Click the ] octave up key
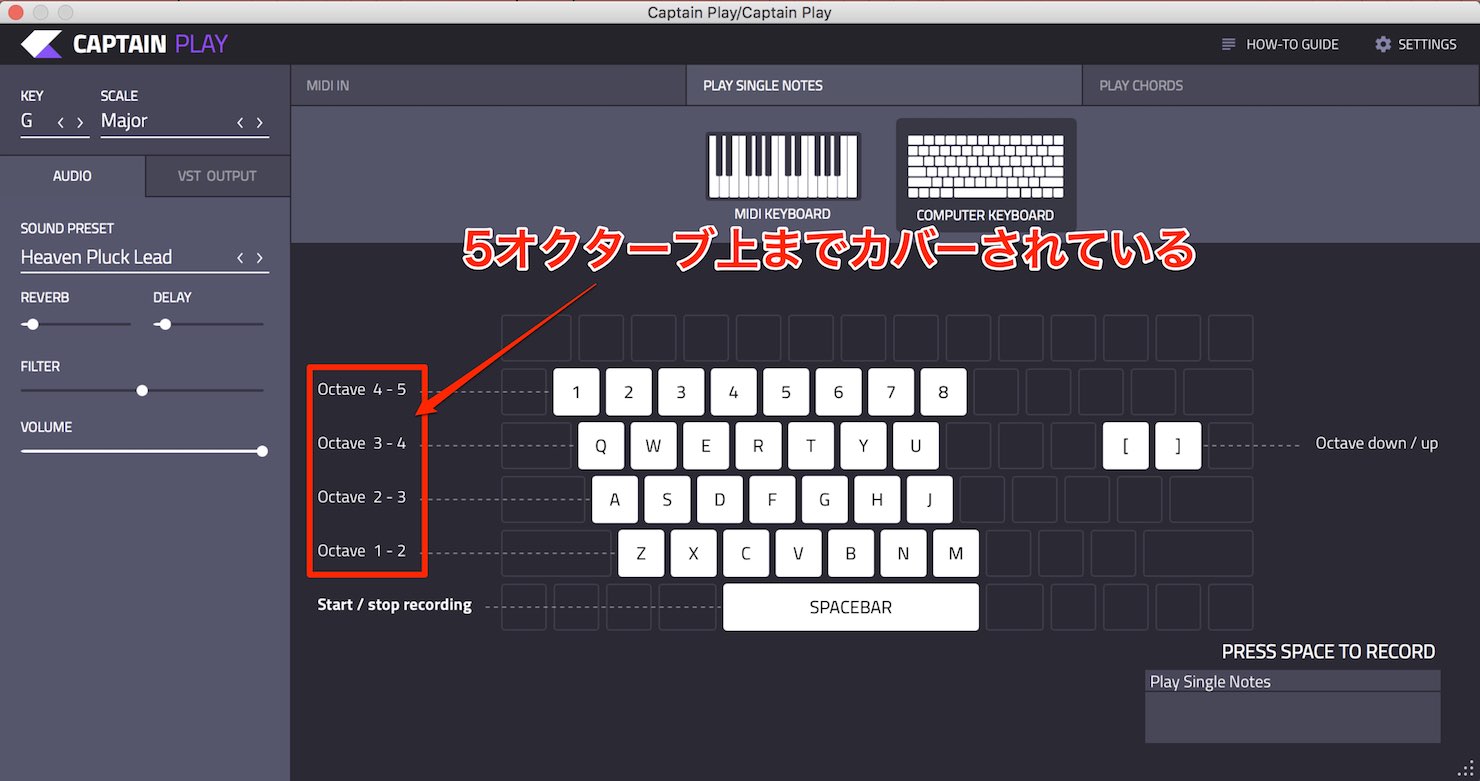 [x=1178, y=446]
